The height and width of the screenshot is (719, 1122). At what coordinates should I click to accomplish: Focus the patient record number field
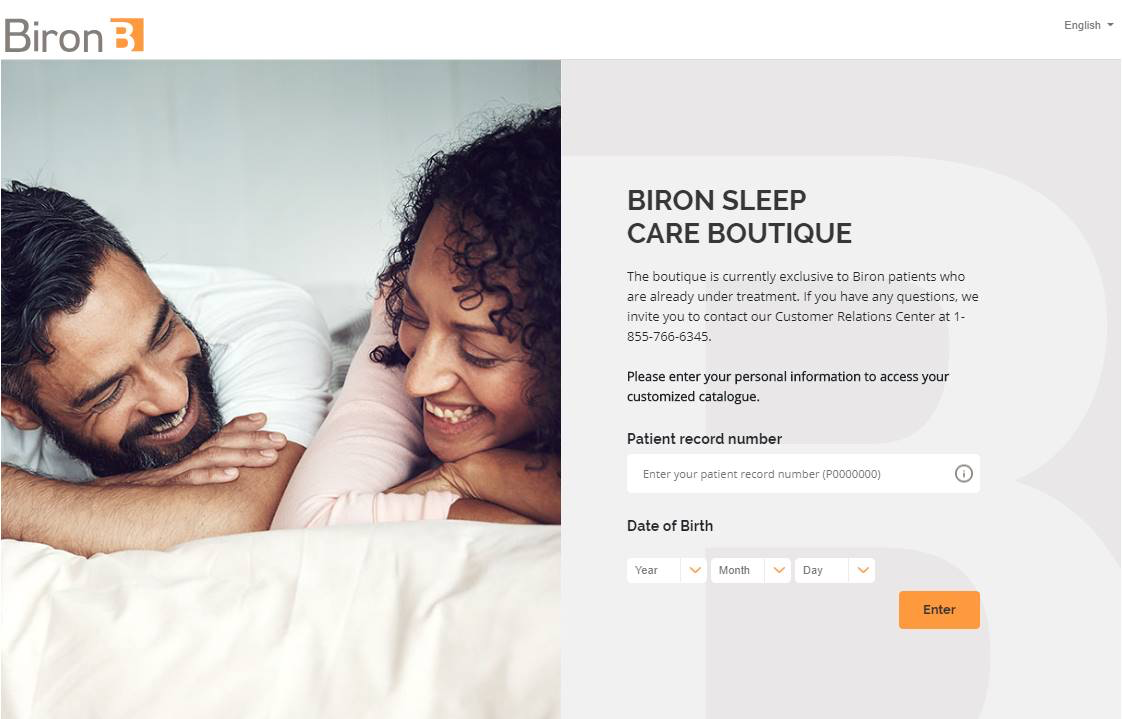pos(803,474)
